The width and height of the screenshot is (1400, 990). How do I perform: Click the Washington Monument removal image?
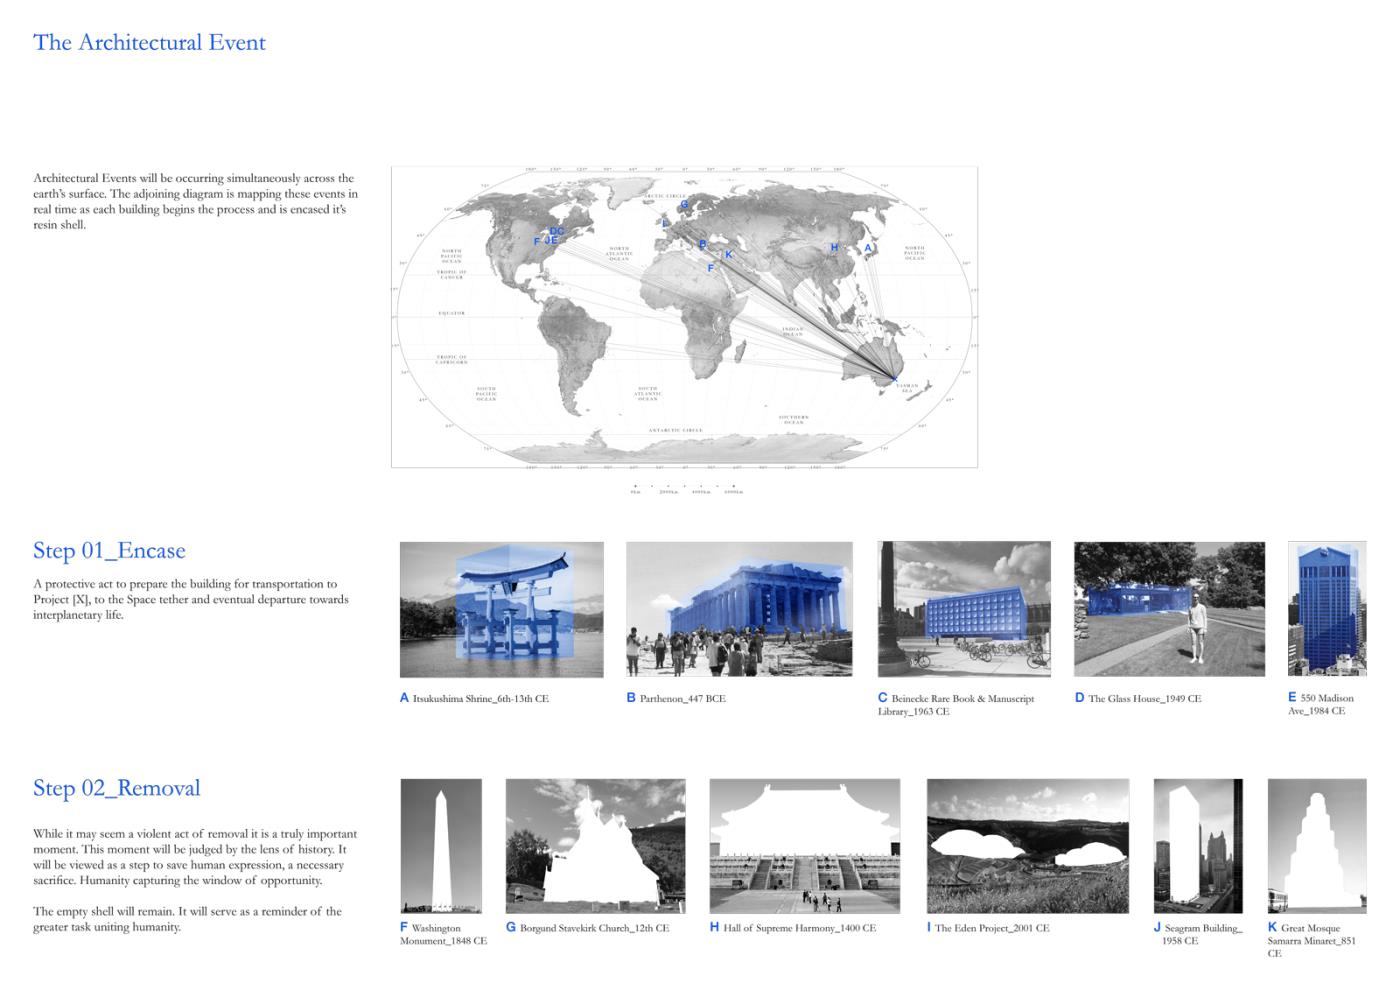[441, 846]
